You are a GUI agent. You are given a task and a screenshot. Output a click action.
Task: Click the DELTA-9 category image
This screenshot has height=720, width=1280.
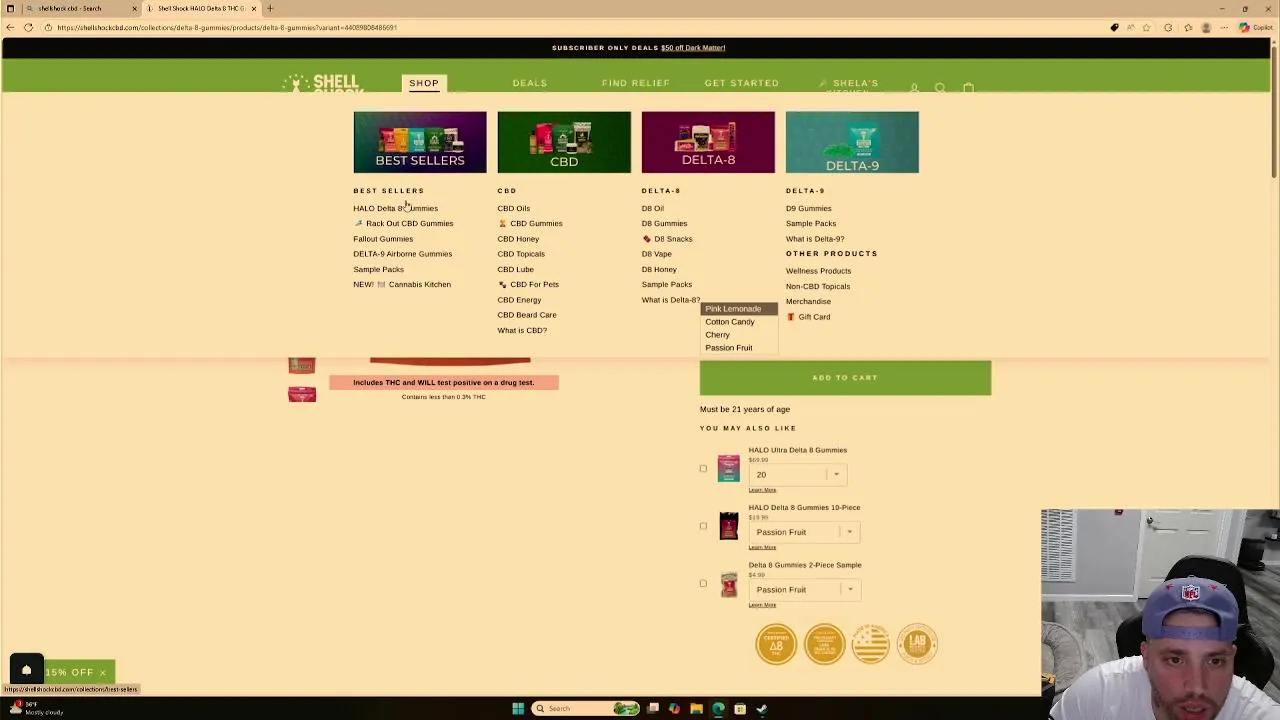[852, 142]
